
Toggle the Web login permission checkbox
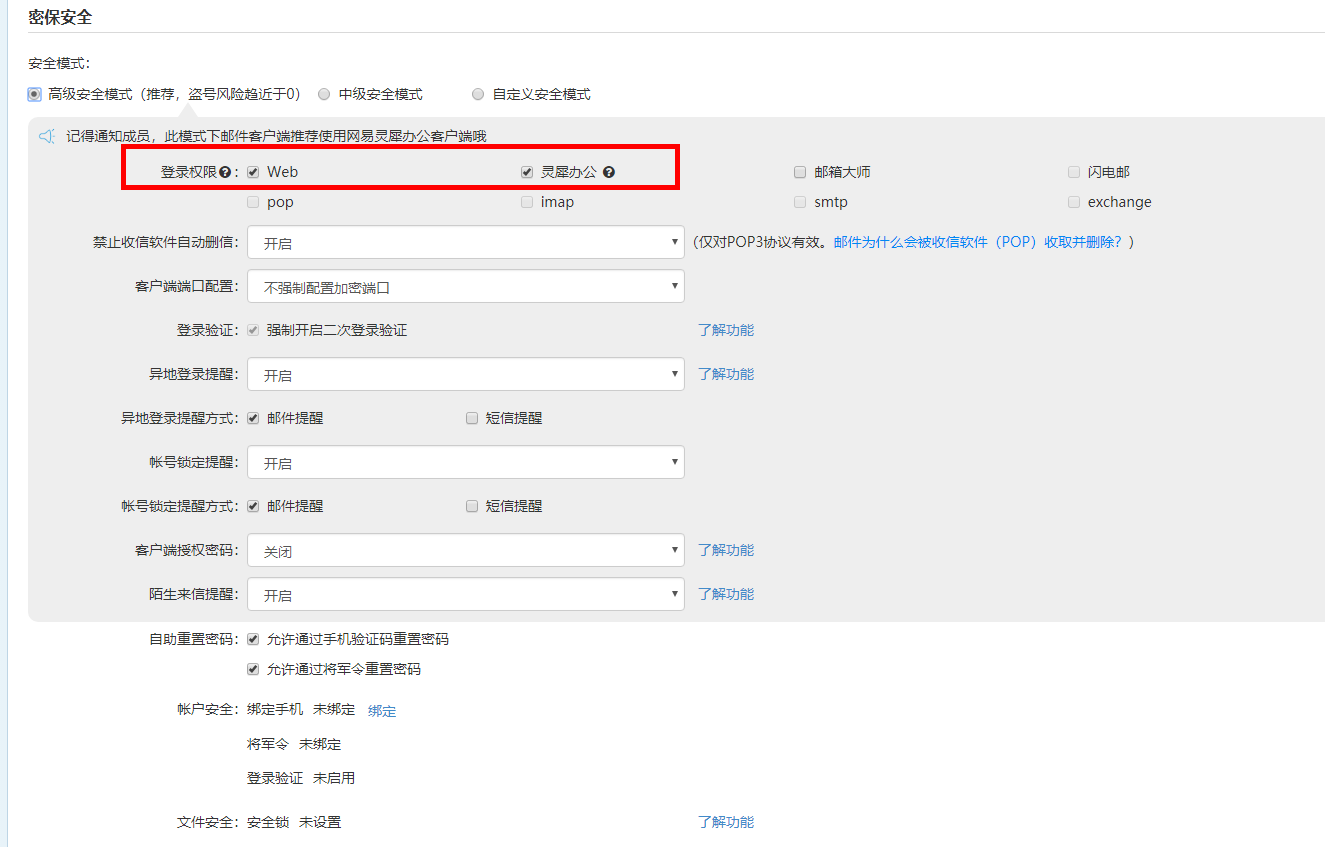[253, 172]
